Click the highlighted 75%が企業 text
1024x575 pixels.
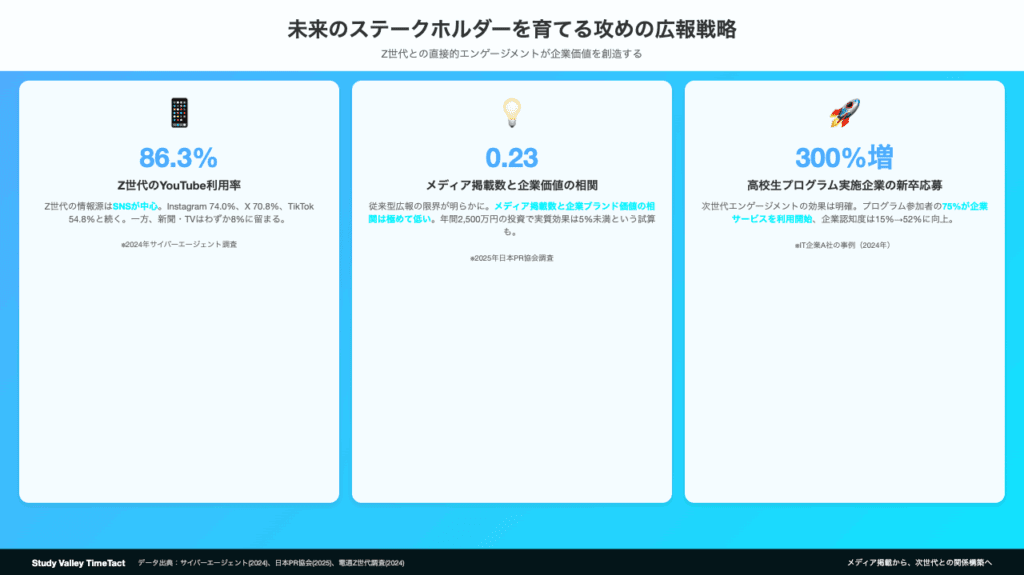click(x=964, y=206)
